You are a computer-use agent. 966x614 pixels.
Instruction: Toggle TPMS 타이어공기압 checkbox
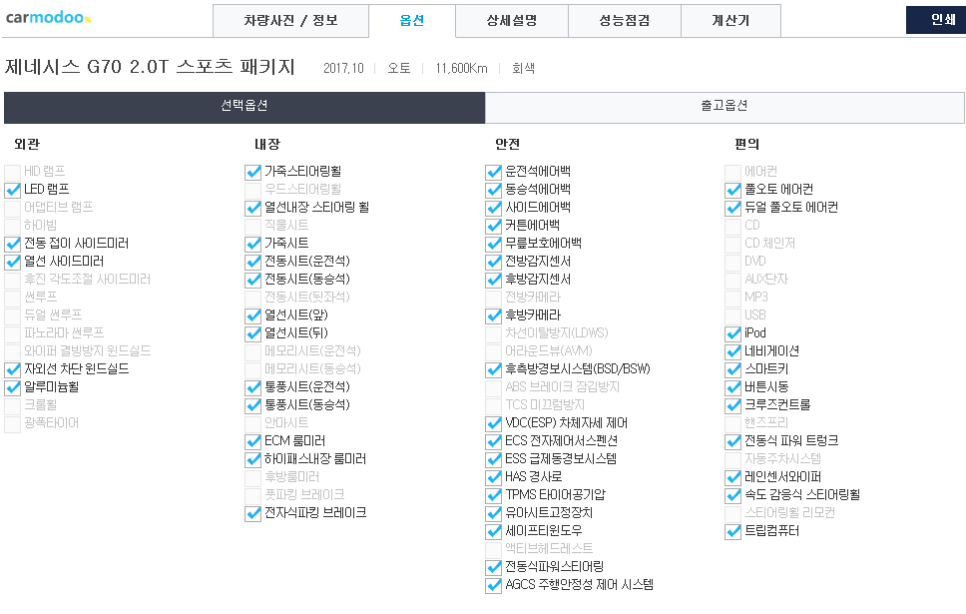tap(493, 495)
